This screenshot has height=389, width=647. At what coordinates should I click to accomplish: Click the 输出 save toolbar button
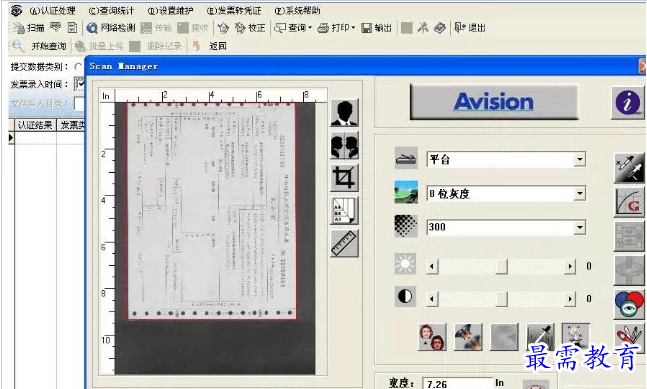click(x=376, y=28)
